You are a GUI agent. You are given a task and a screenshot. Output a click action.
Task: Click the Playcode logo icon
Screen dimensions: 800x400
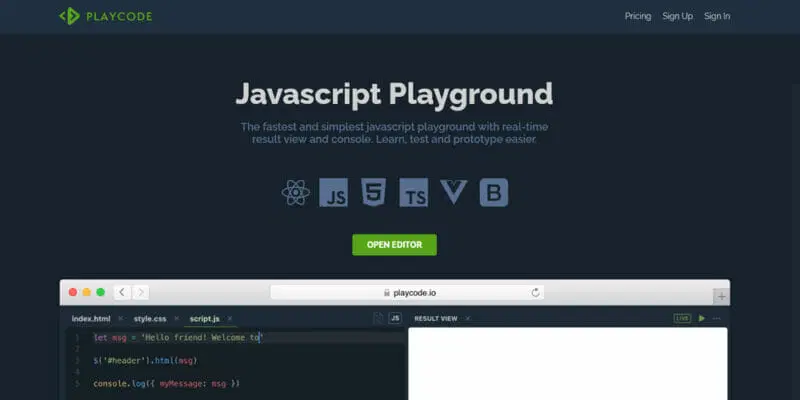pos(69,16)
